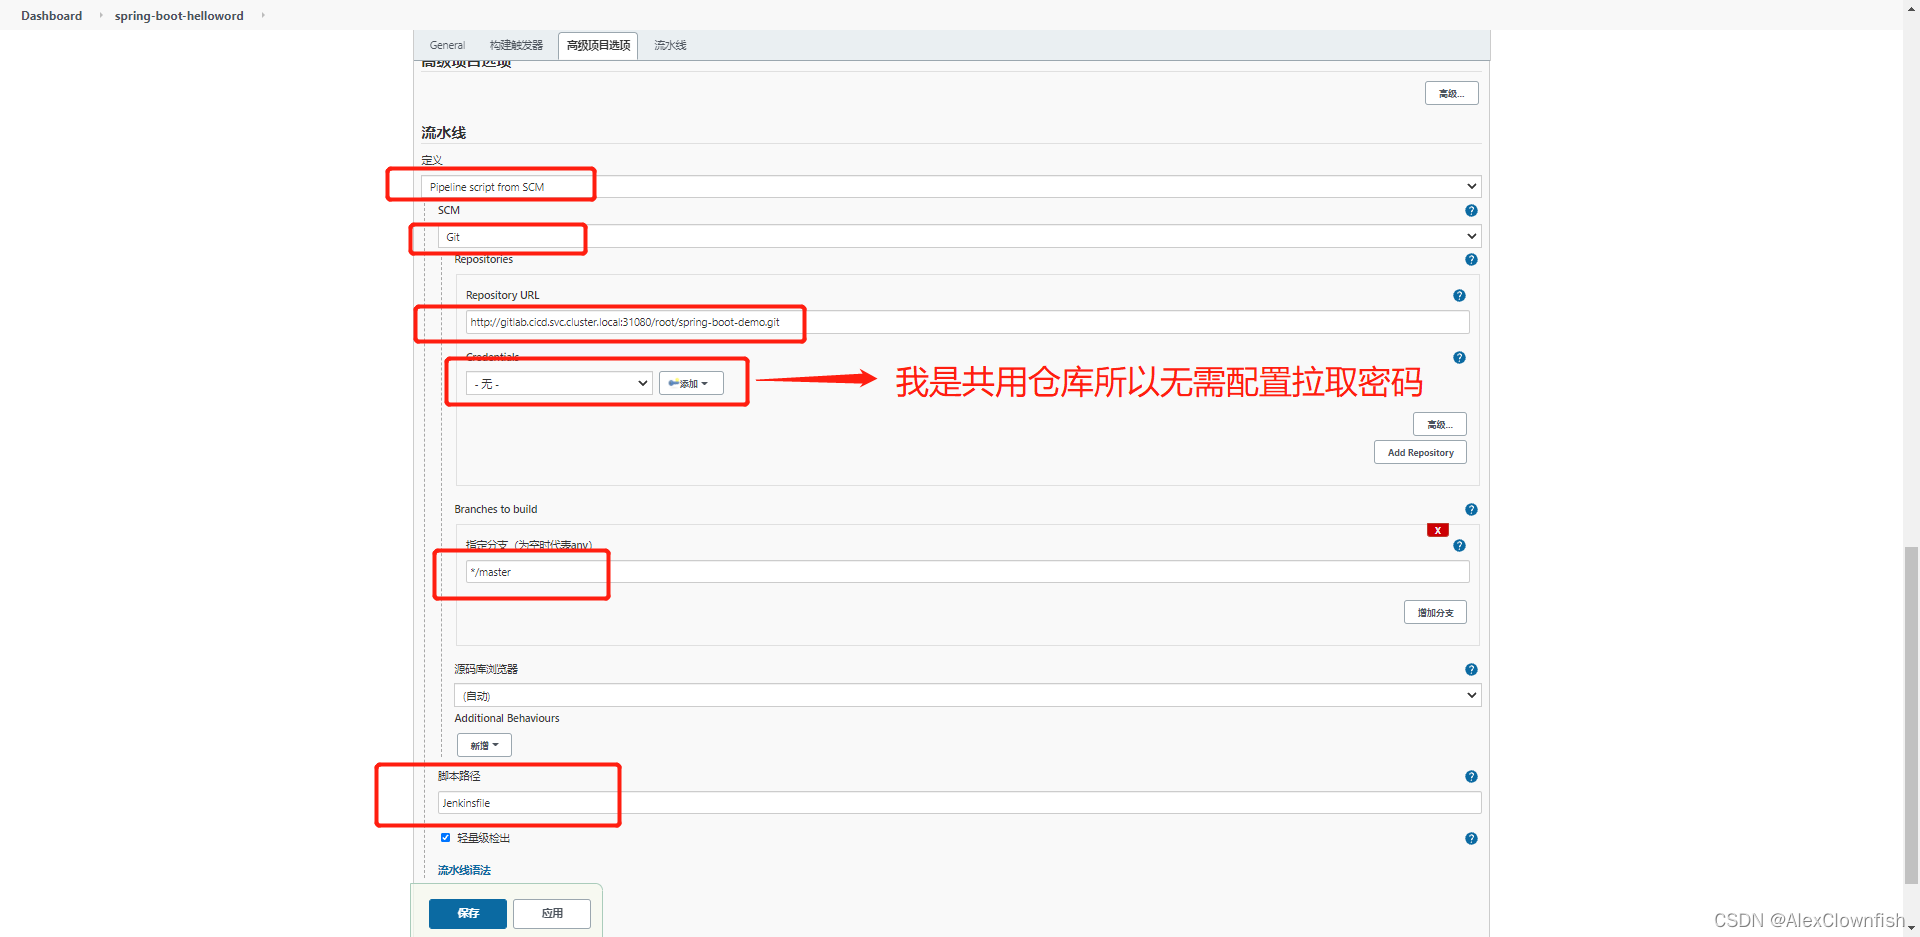Open help icon for Branches to build
The width and height of the screenshot is (1920, 937).
tap(1471, 510)
